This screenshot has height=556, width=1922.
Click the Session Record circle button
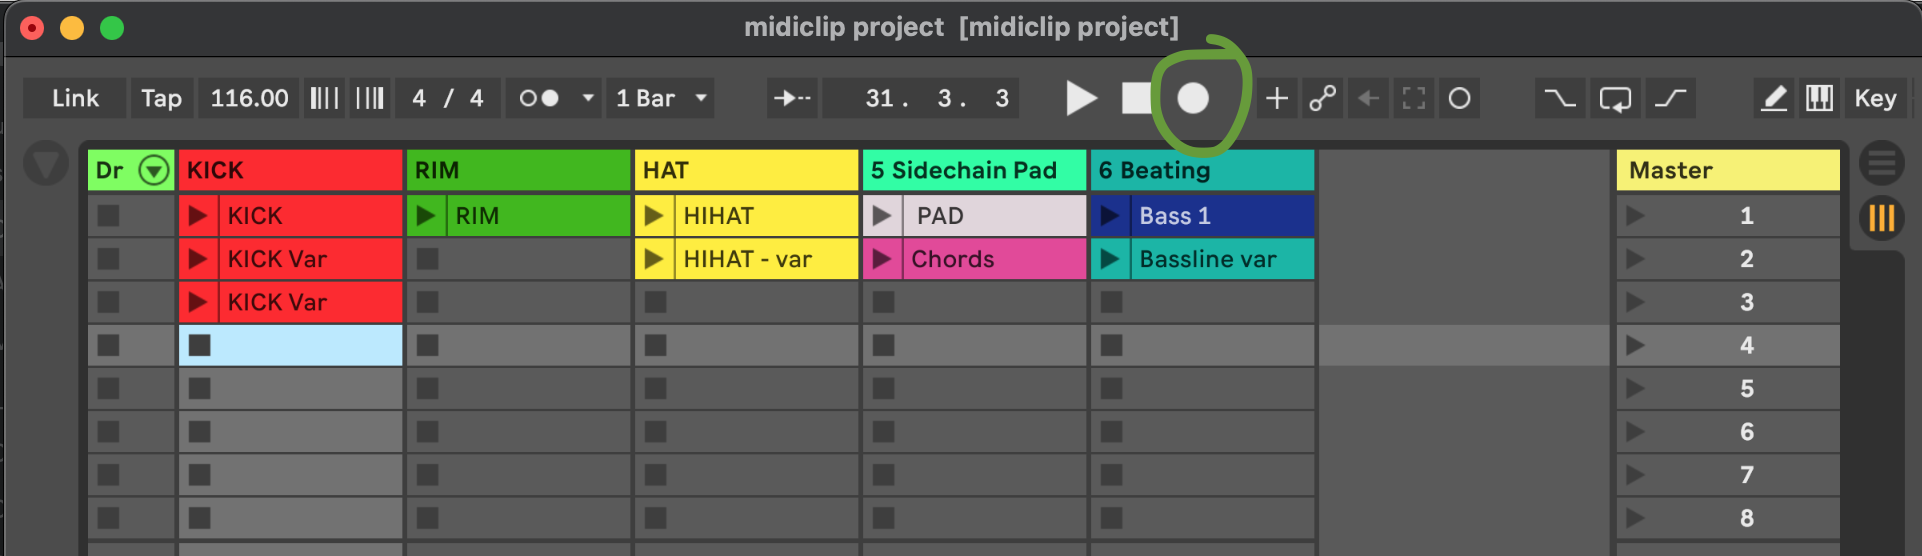pyautogui.click(x=1460, y=98)
